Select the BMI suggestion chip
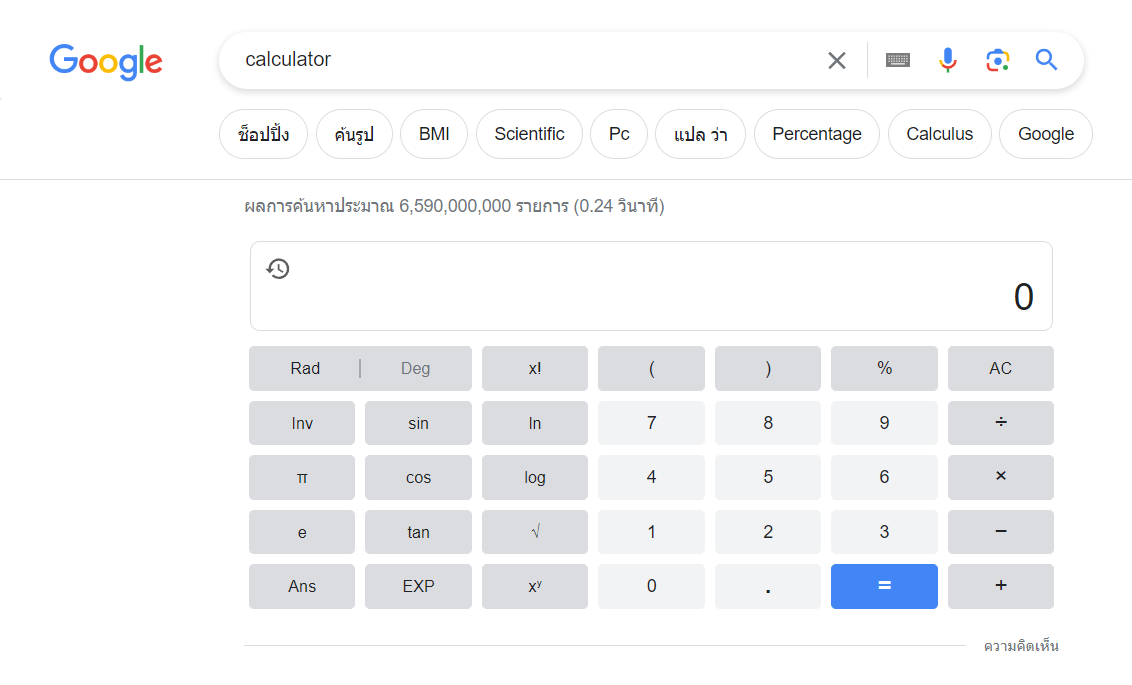 tap(434, 134)
